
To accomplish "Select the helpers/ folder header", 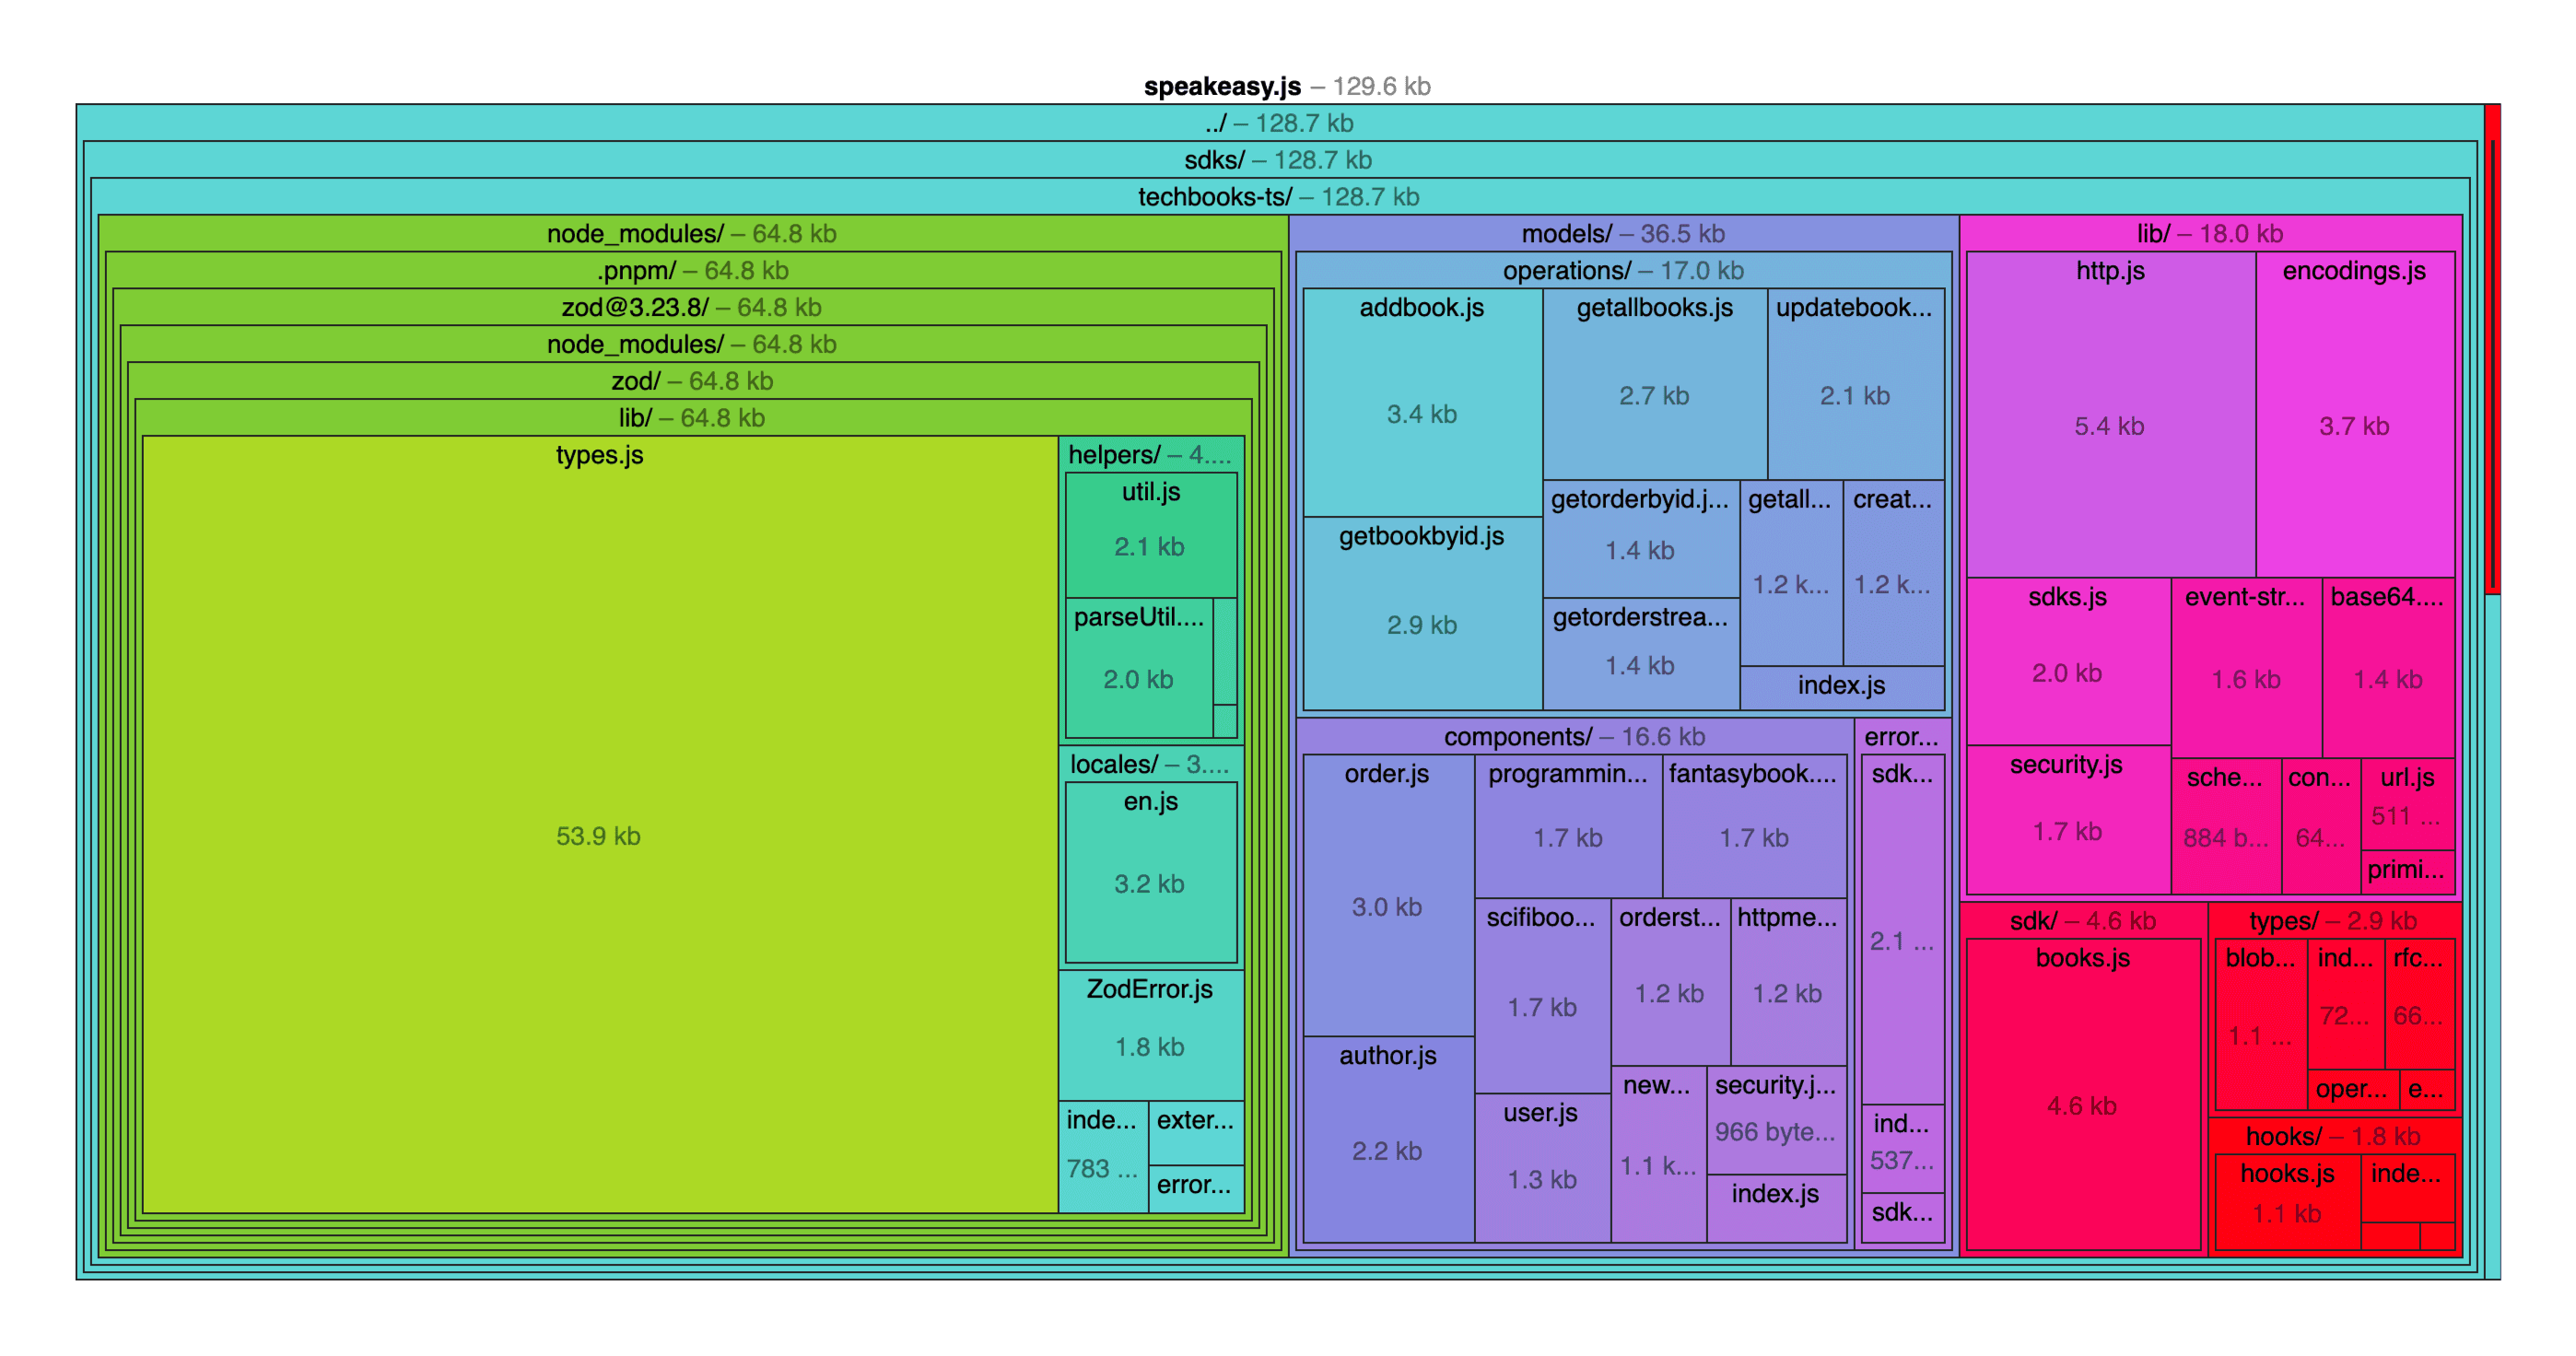I will [1151, 454].
